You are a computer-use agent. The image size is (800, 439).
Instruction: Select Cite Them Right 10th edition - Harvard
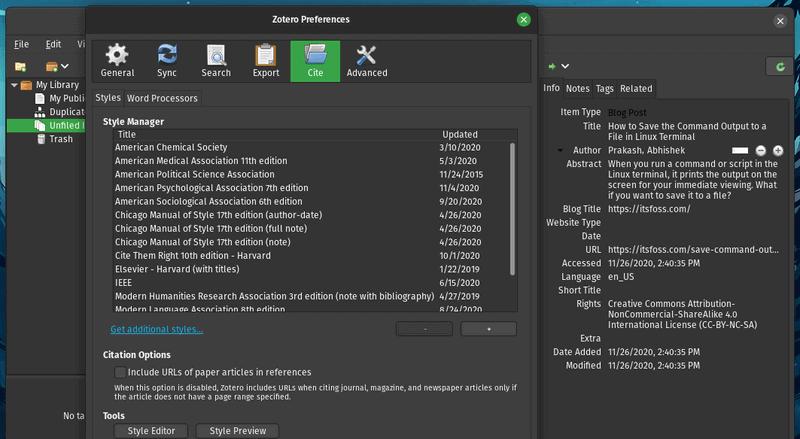coord(311,256)
